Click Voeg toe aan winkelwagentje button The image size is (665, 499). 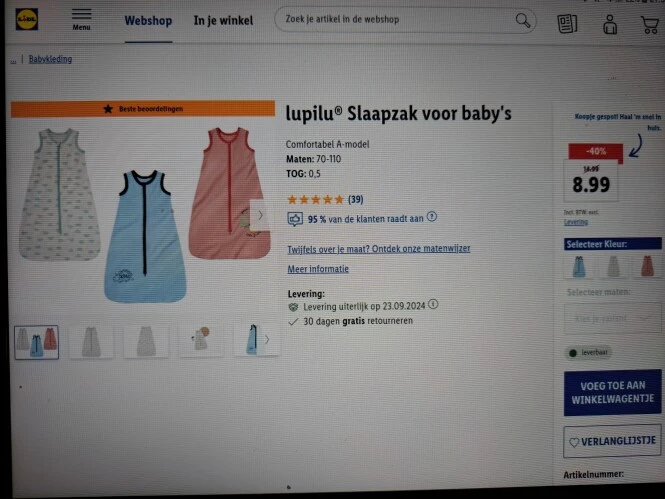click(612, 392)
